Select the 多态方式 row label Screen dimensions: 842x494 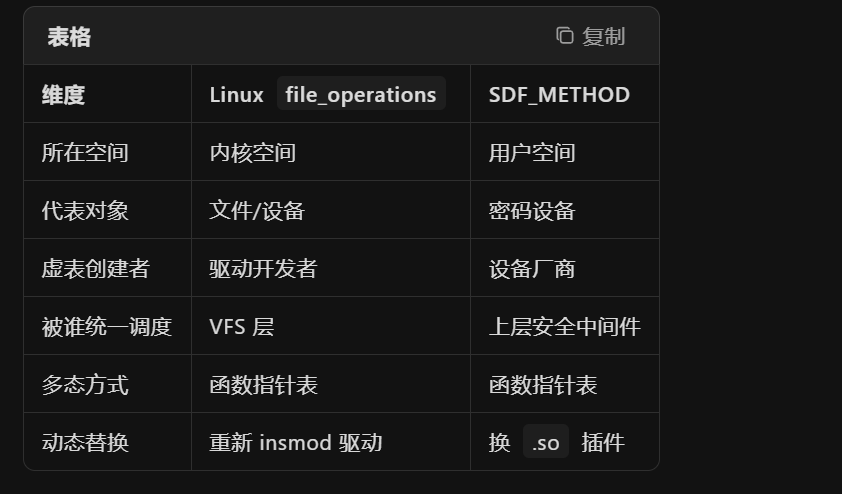(x=85, y=384)
